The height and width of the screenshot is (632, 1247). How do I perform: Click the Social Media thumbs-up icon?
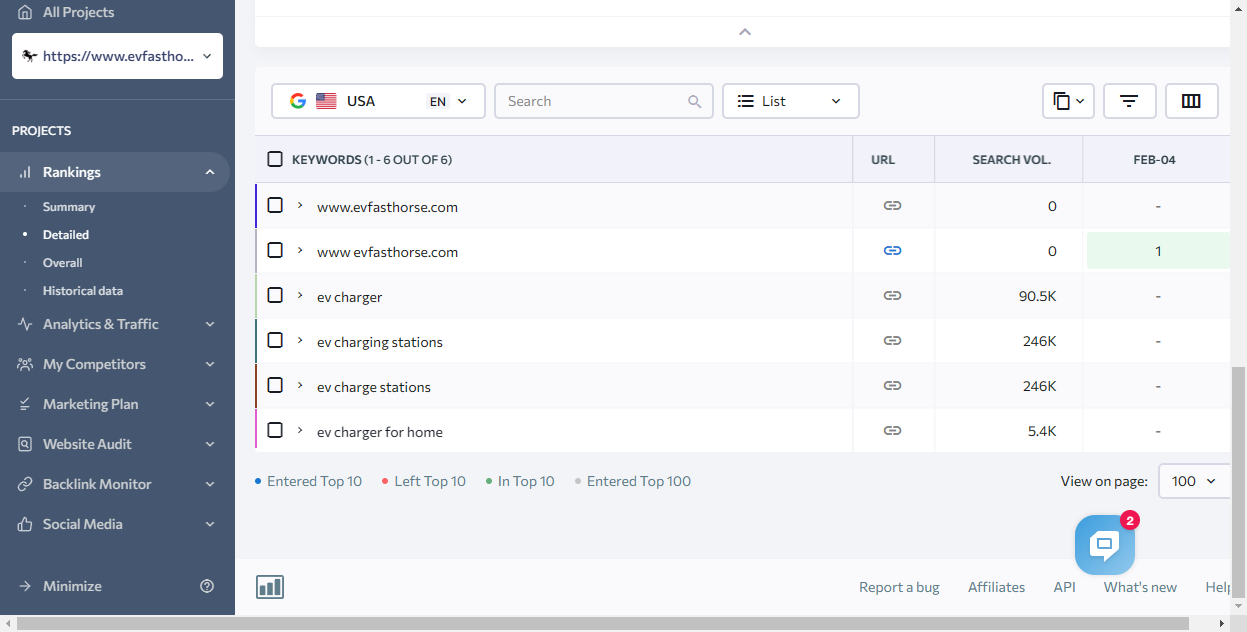[x=26, y=524]
